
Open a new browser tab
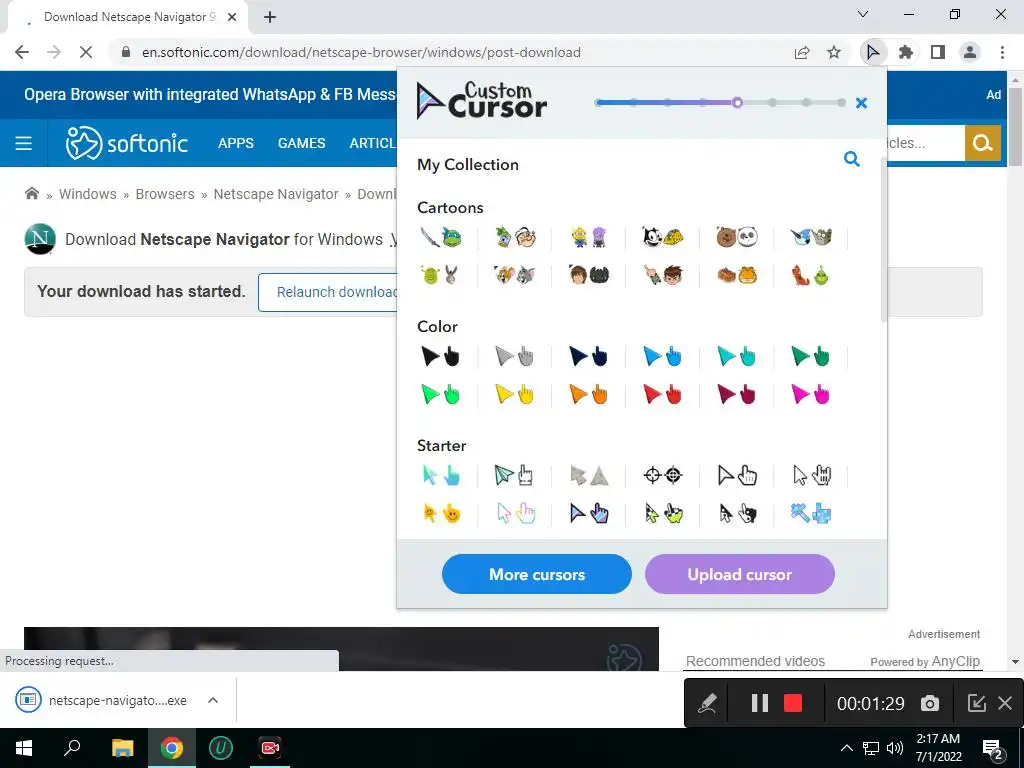pos(270,17)
